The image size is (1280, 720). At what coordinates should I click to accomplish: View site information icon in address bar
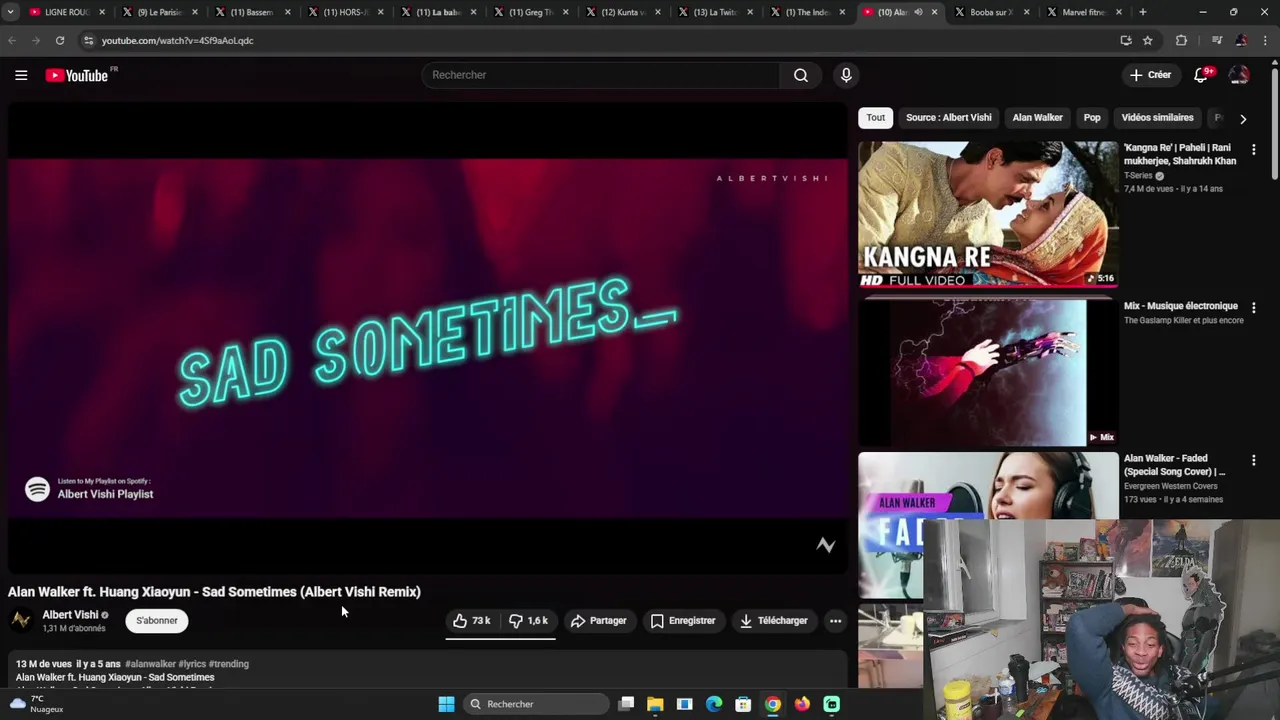click(88, 40)
